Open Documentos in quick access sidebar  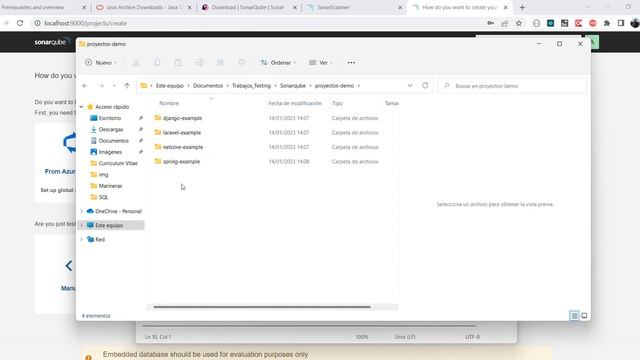point(113,141)
